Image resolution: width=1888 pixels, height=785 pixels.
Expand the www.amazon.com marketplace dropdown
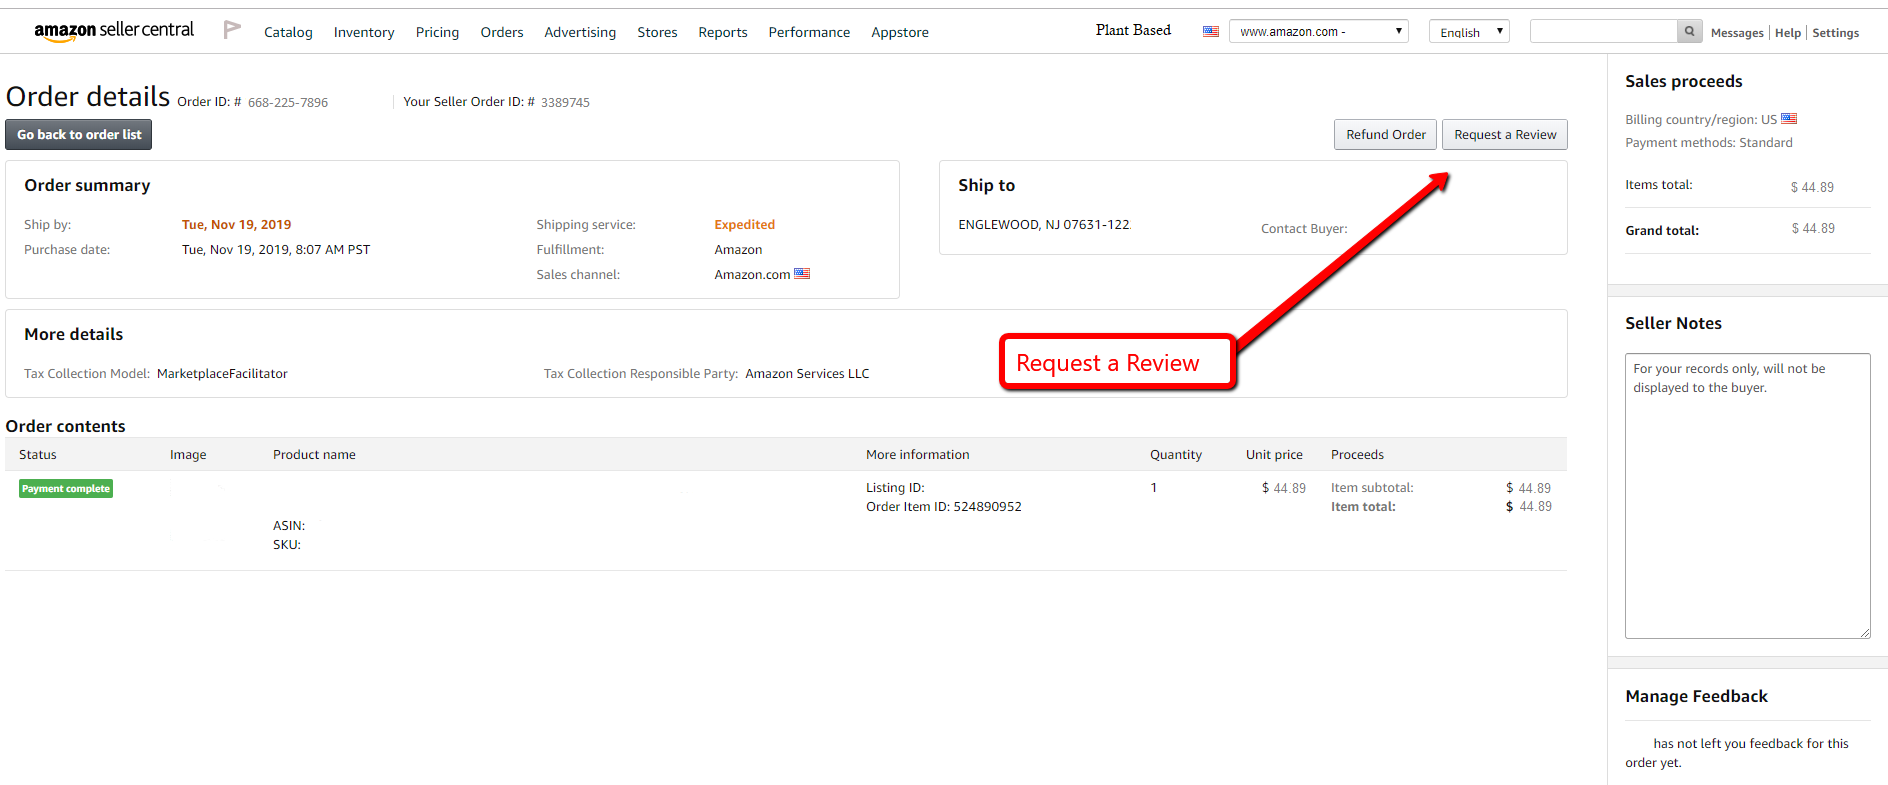click(1319, 31)
